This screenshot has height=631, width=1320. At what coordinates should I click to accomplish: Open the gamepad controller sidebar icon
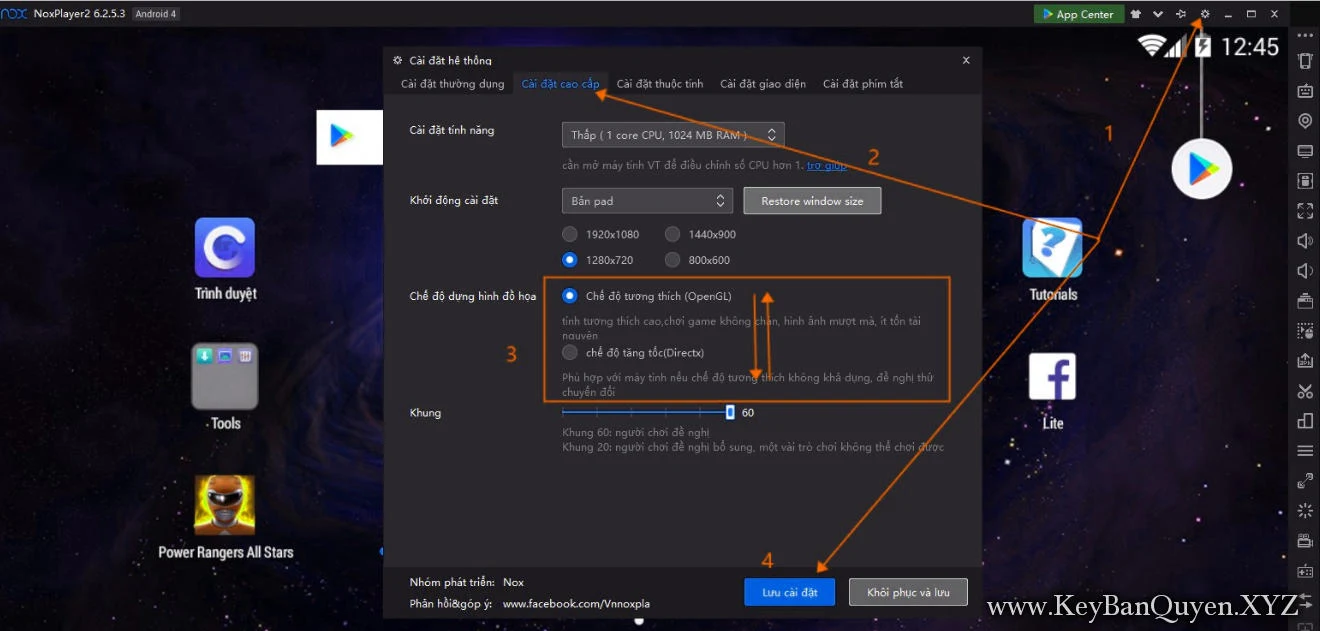tap(1305, 571)
